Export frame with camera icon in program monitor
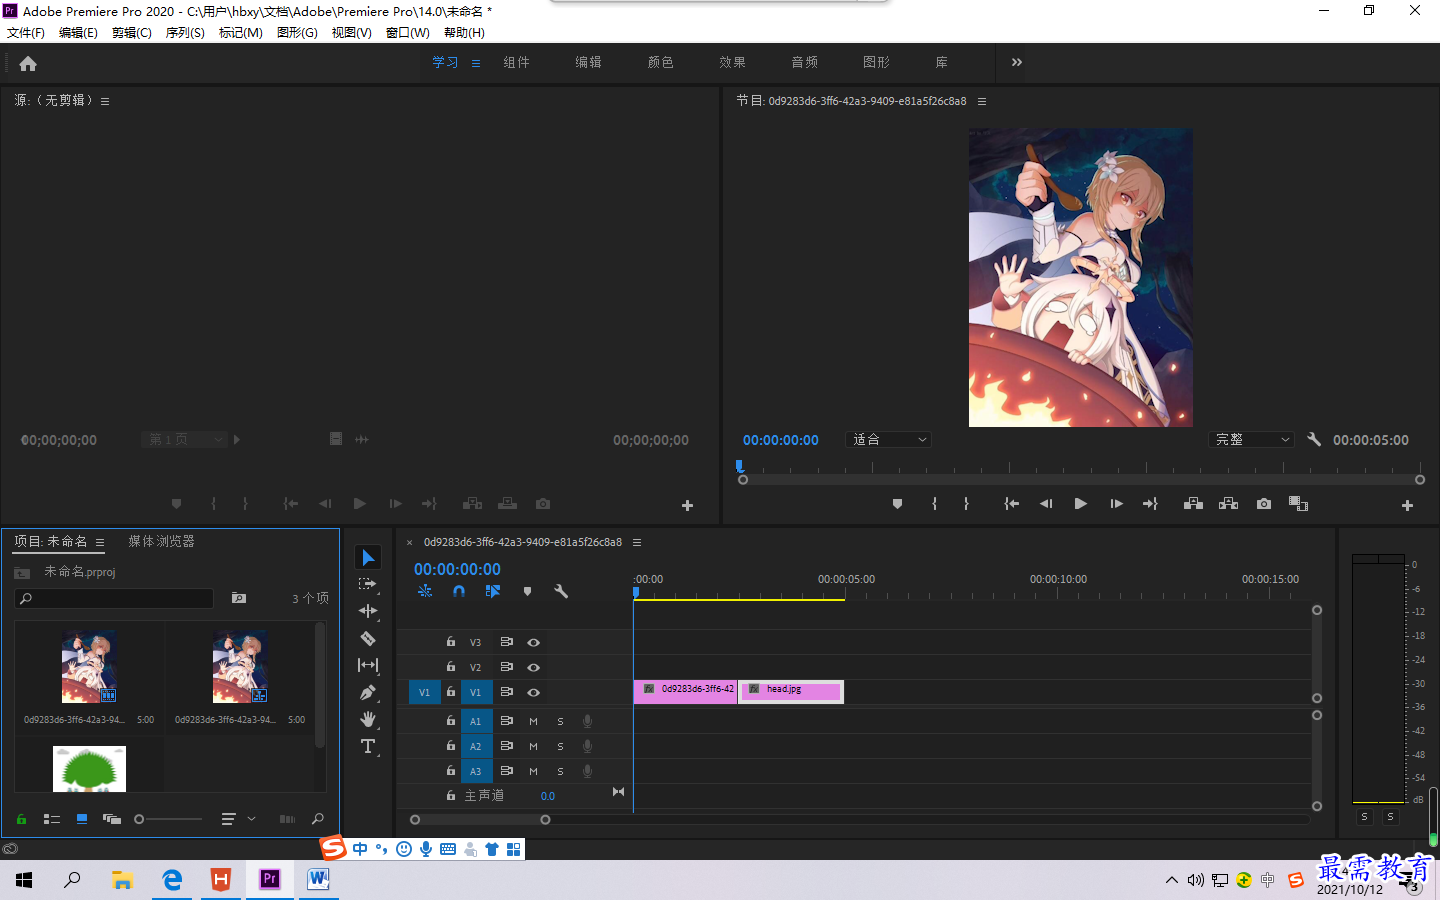The image size is (1440, 900). coord(1264,504)
